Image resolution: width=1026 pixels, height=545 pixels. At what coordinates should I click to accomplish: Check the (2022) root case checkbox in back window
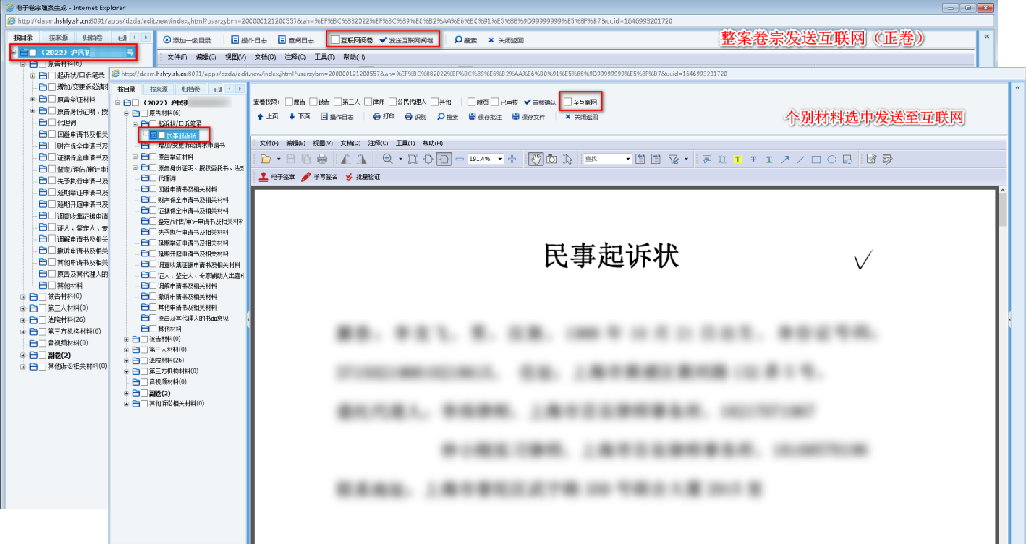33,52
